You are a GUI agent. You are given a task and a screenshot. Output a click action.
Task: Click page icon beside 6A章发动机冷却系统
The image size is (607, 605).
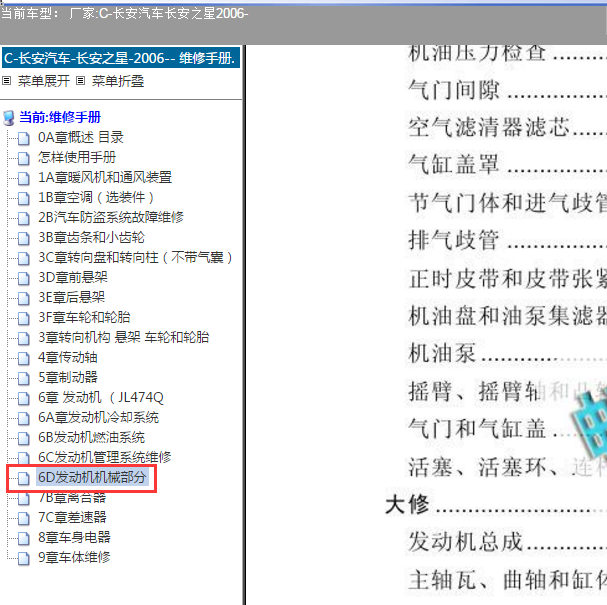(x=24, y=418)
